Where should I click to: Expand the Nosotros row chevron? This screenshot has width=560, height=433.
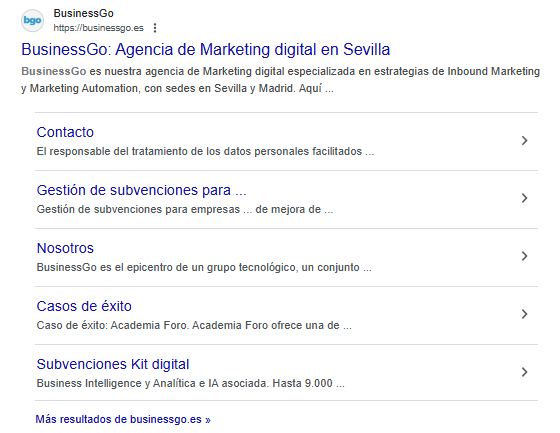pyautogui.click(x=524, y=256)
